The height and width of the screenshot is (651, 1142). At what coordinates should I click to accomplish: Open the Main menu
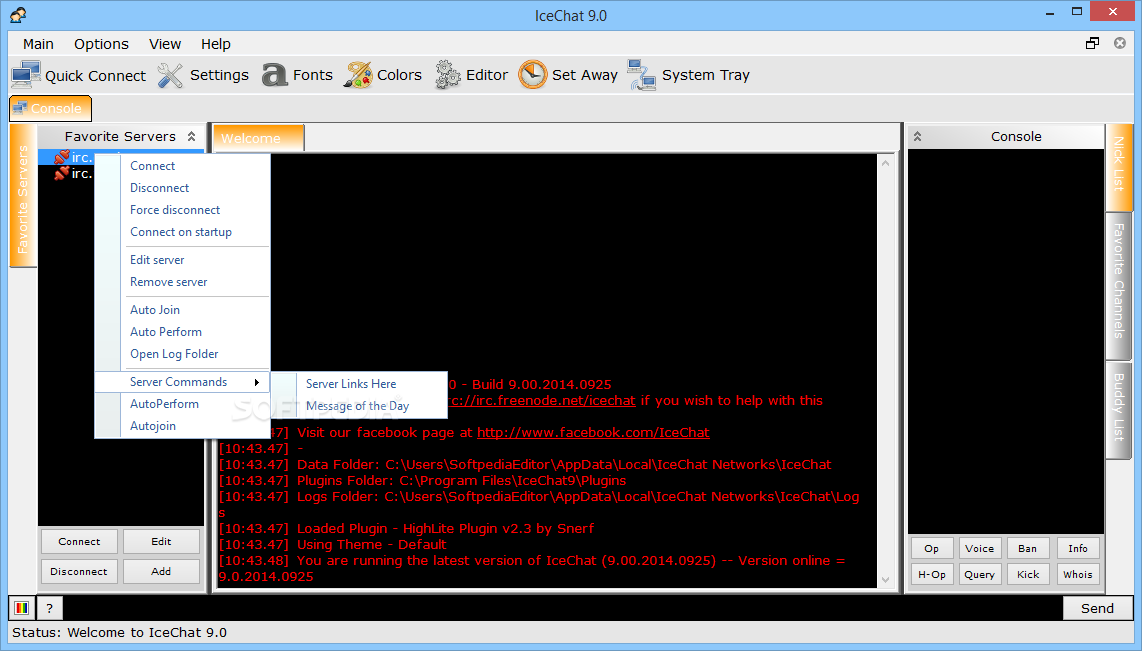[39, 44]
